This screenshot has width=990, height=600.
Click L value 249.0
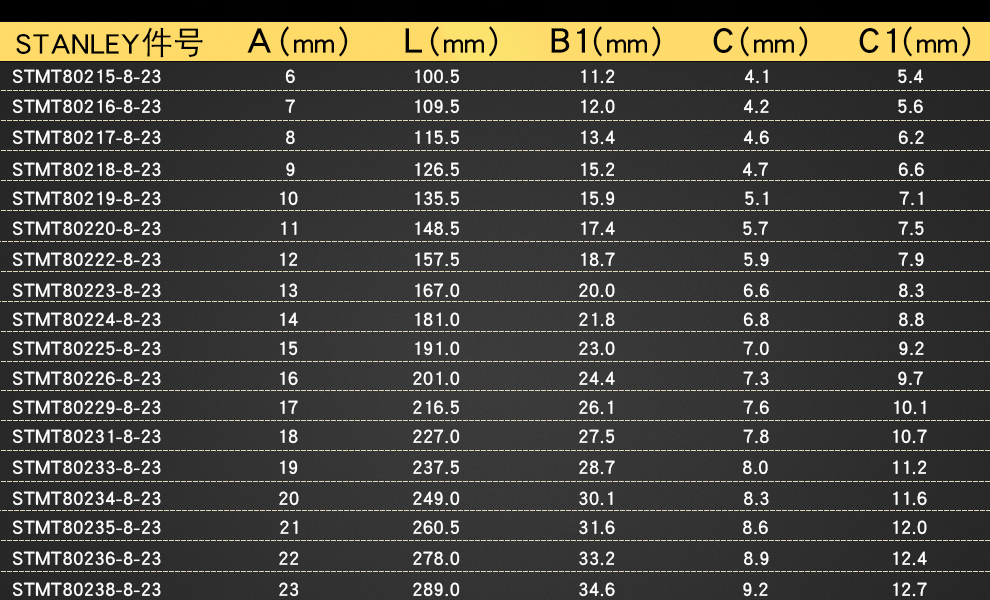tap(436, 498)
